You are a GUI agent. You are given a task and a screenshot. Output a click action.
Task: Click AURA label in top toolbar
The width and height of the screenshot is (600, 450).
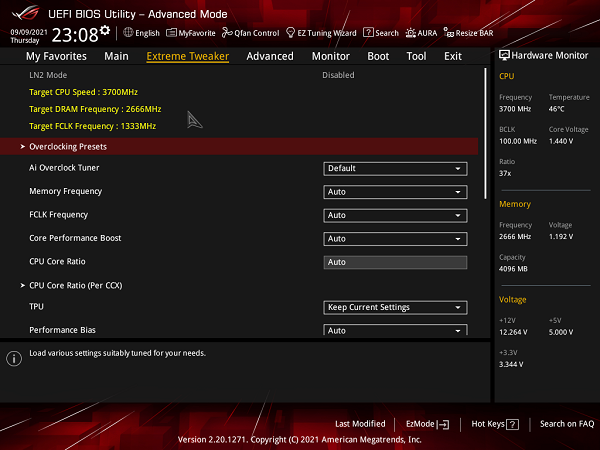click(x=427, y=33)
